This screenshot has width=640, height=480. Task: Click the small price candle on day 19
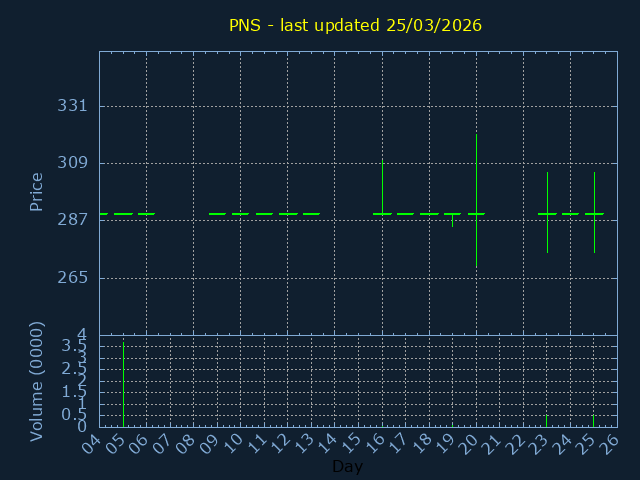(x=452, y=220)
